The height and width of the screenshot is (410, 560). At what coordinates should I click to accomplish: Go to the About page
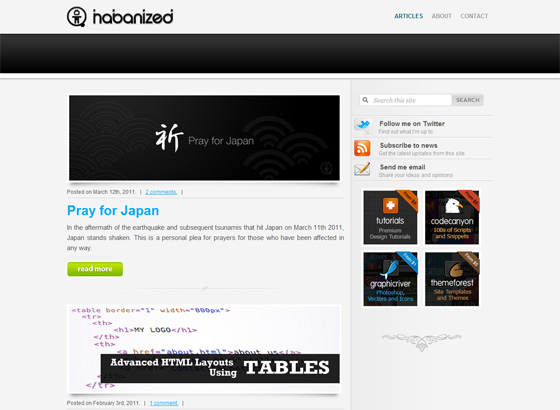[x=441, y=16]
